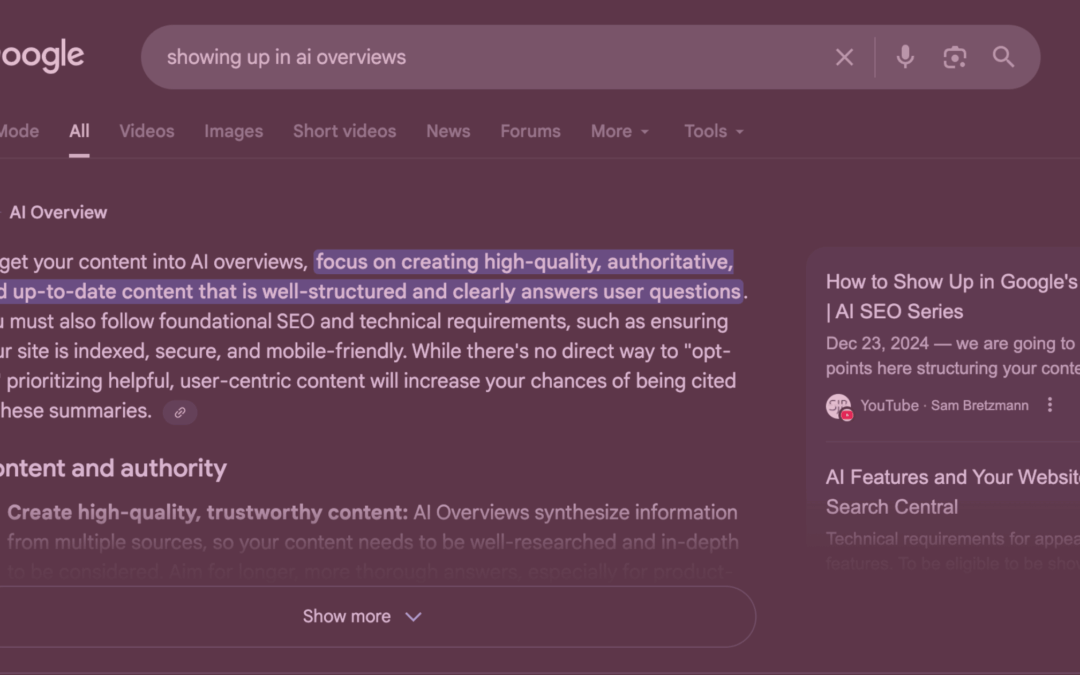
Task: Click the YouTube channel avatar for Sam Bretzmann
Action: pos(839,405)
